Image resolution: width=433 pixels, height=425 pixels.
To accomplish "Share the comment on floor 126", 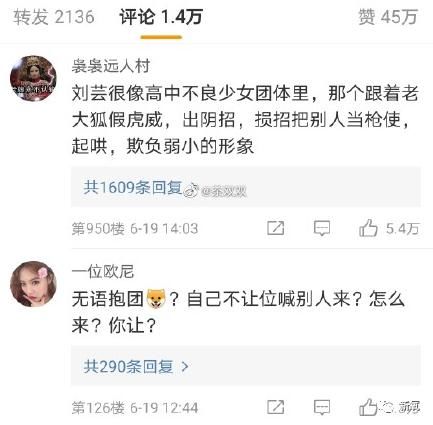I will 276,407.
